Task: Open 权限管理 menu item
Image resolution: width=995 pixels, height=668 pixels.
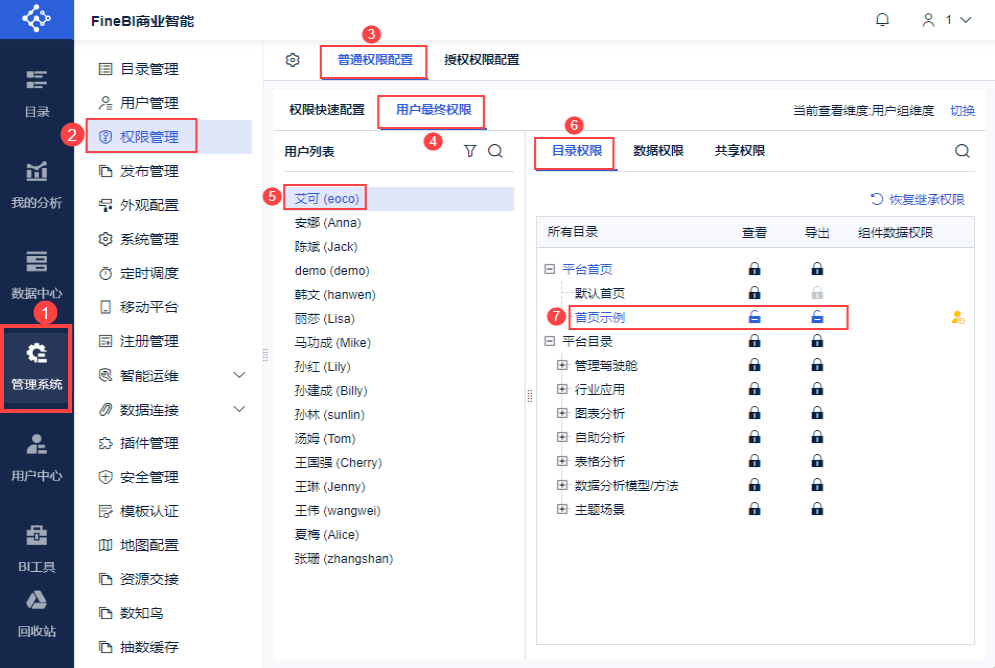Action: (x=140, y=136)
